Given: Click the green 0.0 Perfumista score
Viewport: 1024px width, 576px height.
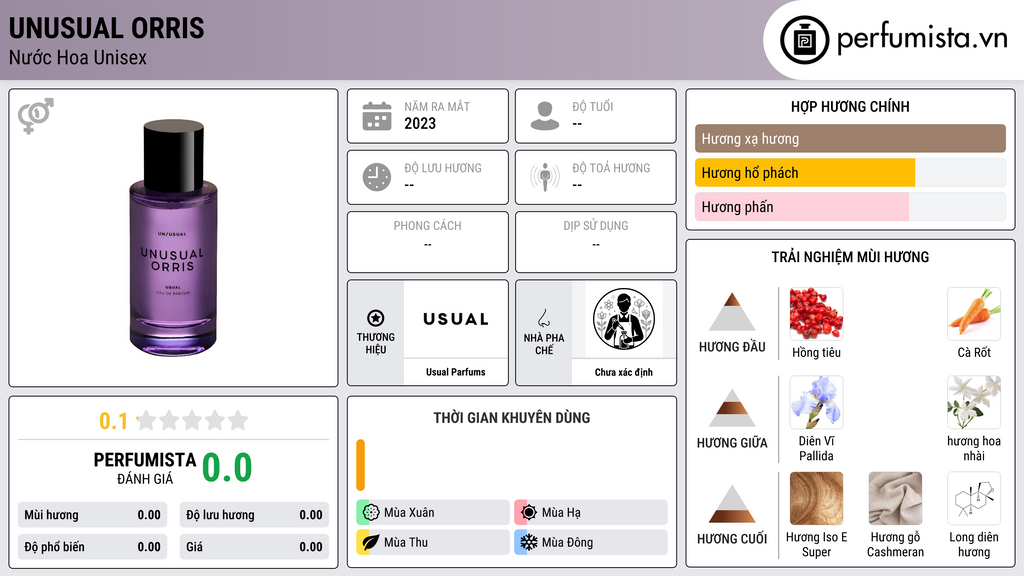Looking at the screenshot, I should (227, 467).
